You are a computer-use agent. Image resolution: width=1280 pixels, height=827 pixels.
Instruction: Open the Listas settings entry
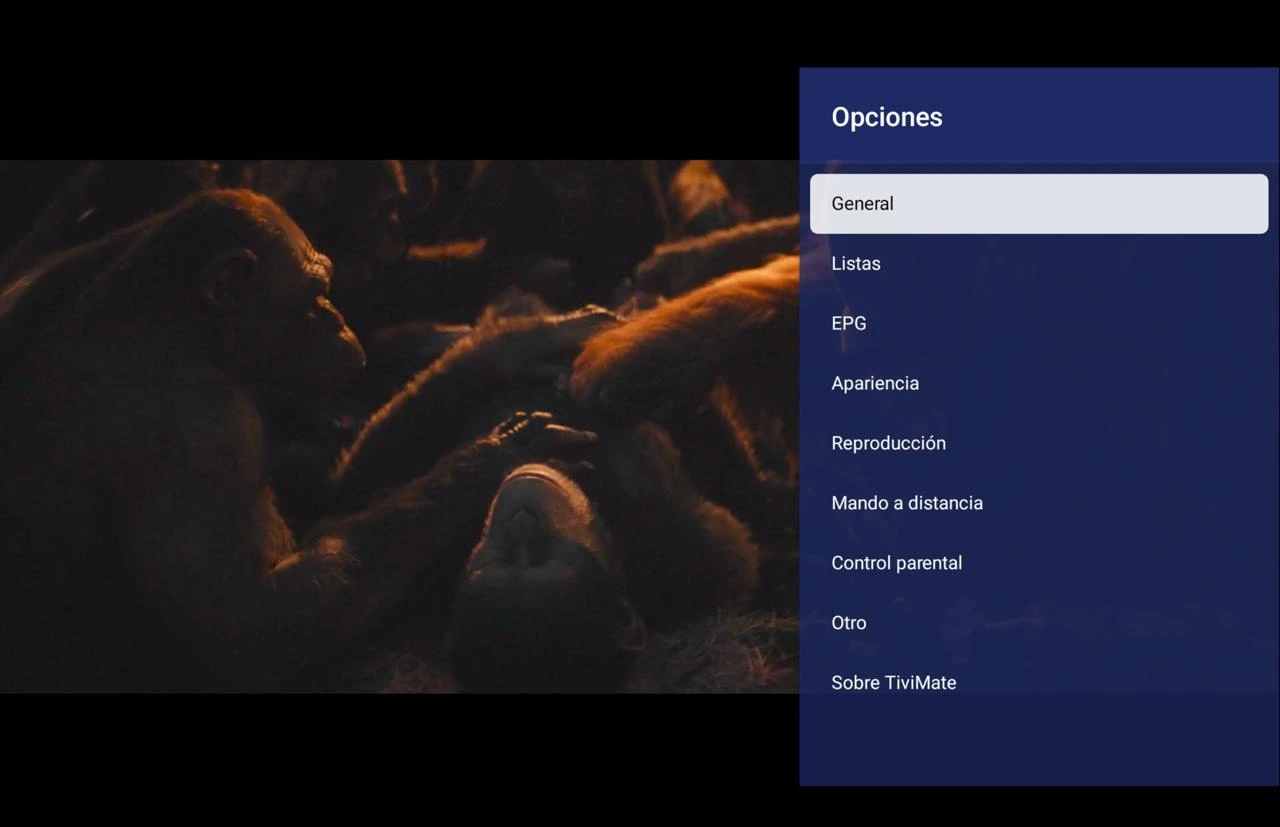1039,264
